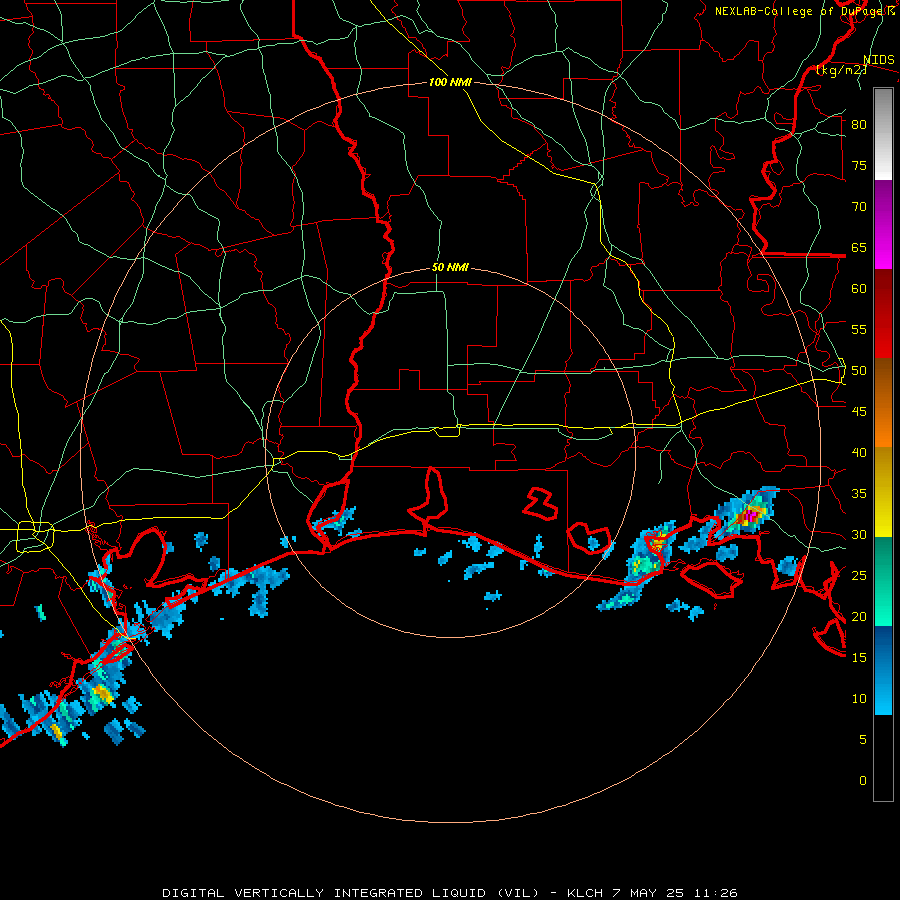Click the white-gray segment of the VIL color bar
This screenshot has height=900, width=900.
click(x=883, y=134)
